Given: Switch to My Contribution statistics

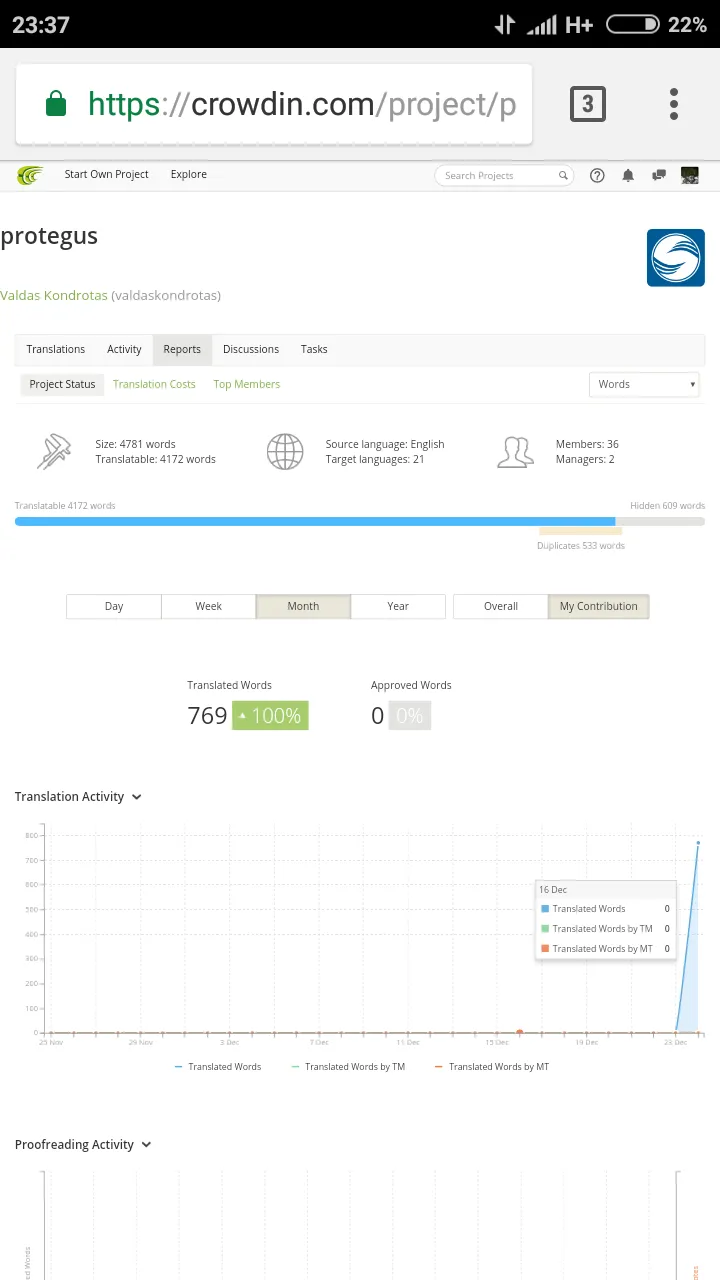Looking at the screenshot, I should [x=598, y=606].
